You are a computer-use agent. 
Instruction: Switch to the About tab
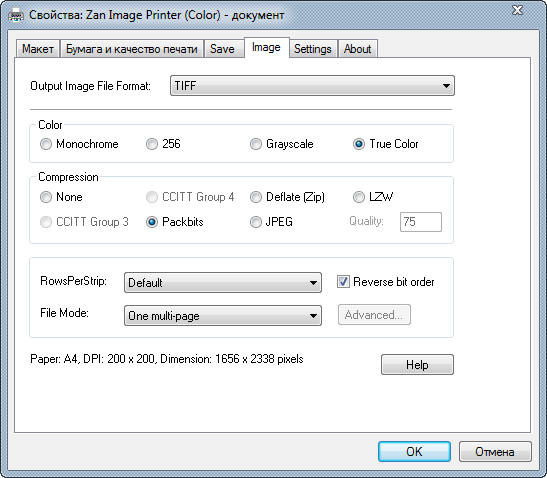[358, 49]
